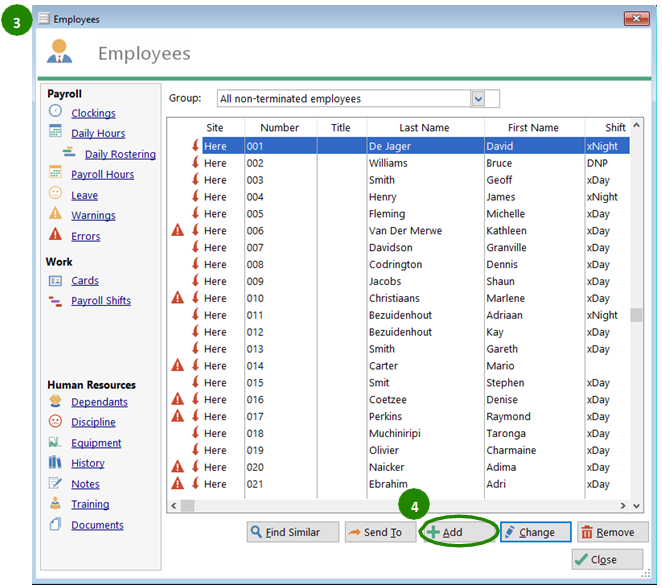
Task: Click the Change button
Action: (x=536, y=532)
